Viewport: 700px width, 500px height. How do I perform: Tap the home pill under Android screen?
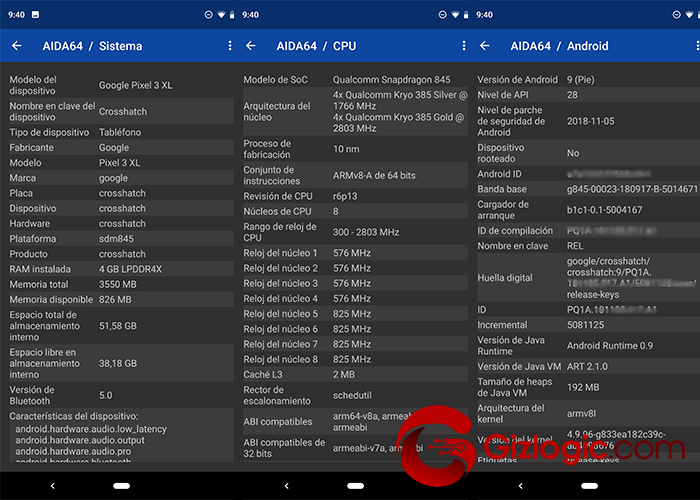point(589,486)
